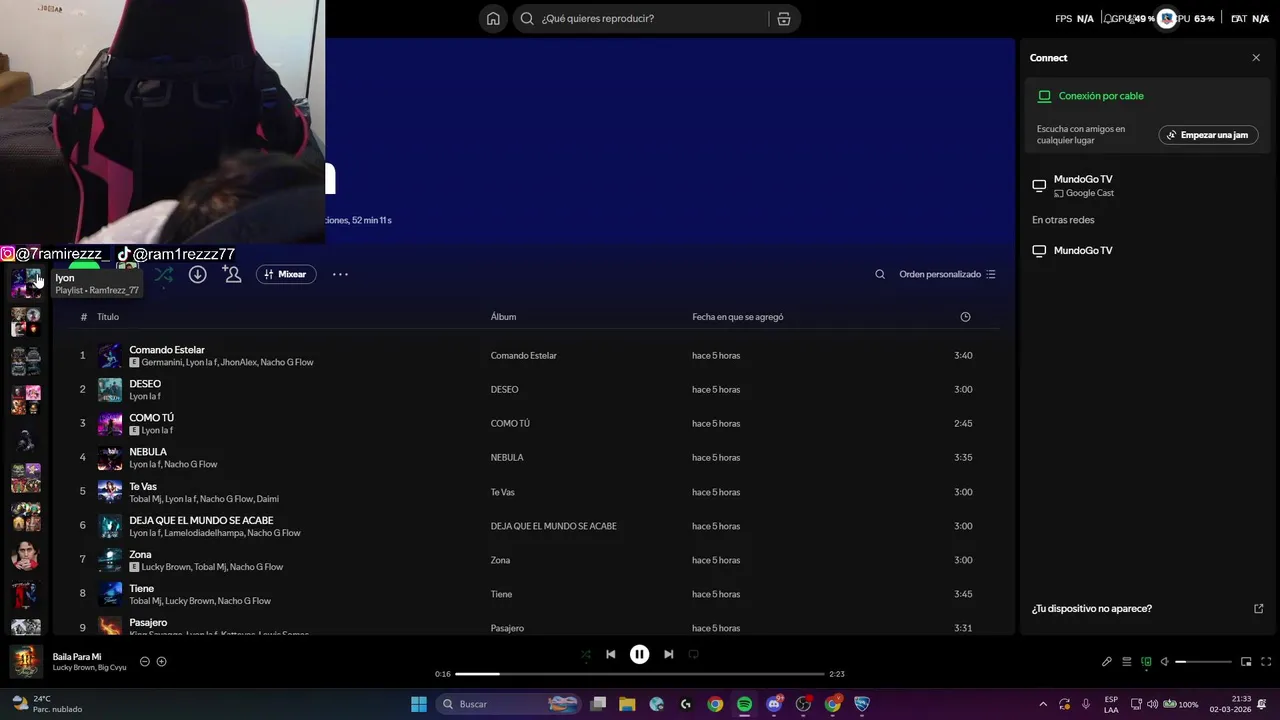Search within the playlist using magnifier icon

(x=880, y=274)
